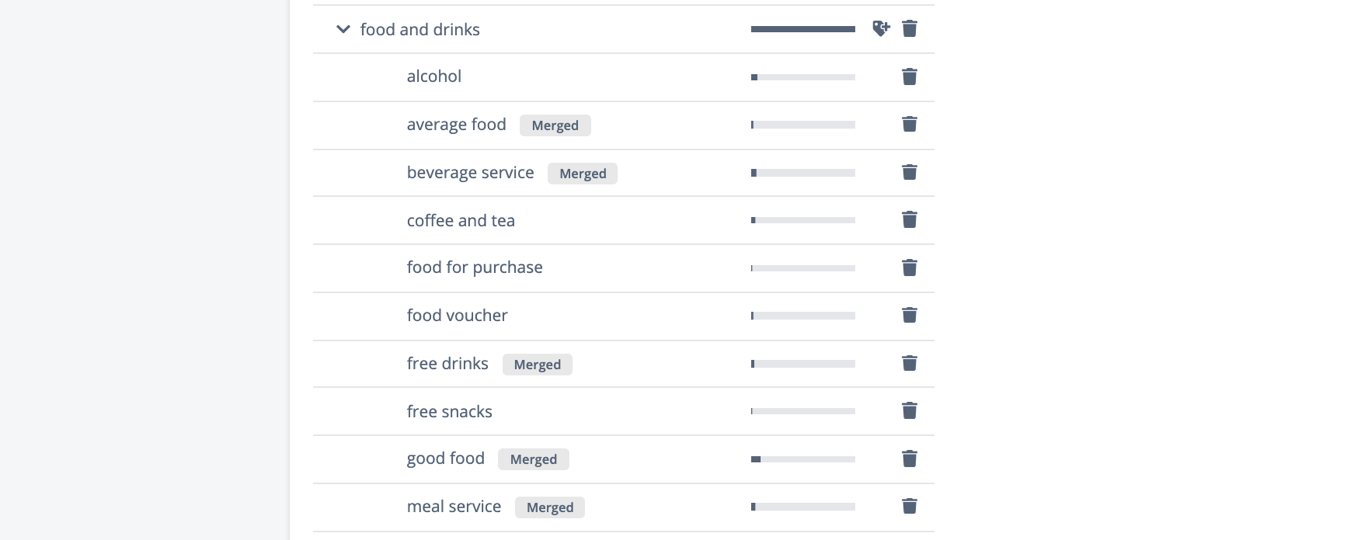Delete the alcohol topic
Image resolution: width=1360 pixels, height=540 pixels.
tap(909, 76)
